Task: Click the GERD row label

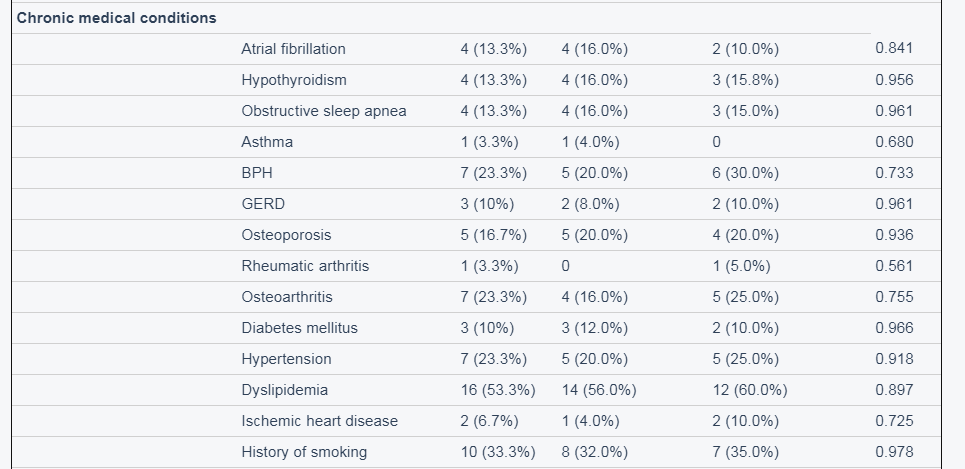Action: tap(263, 204)
